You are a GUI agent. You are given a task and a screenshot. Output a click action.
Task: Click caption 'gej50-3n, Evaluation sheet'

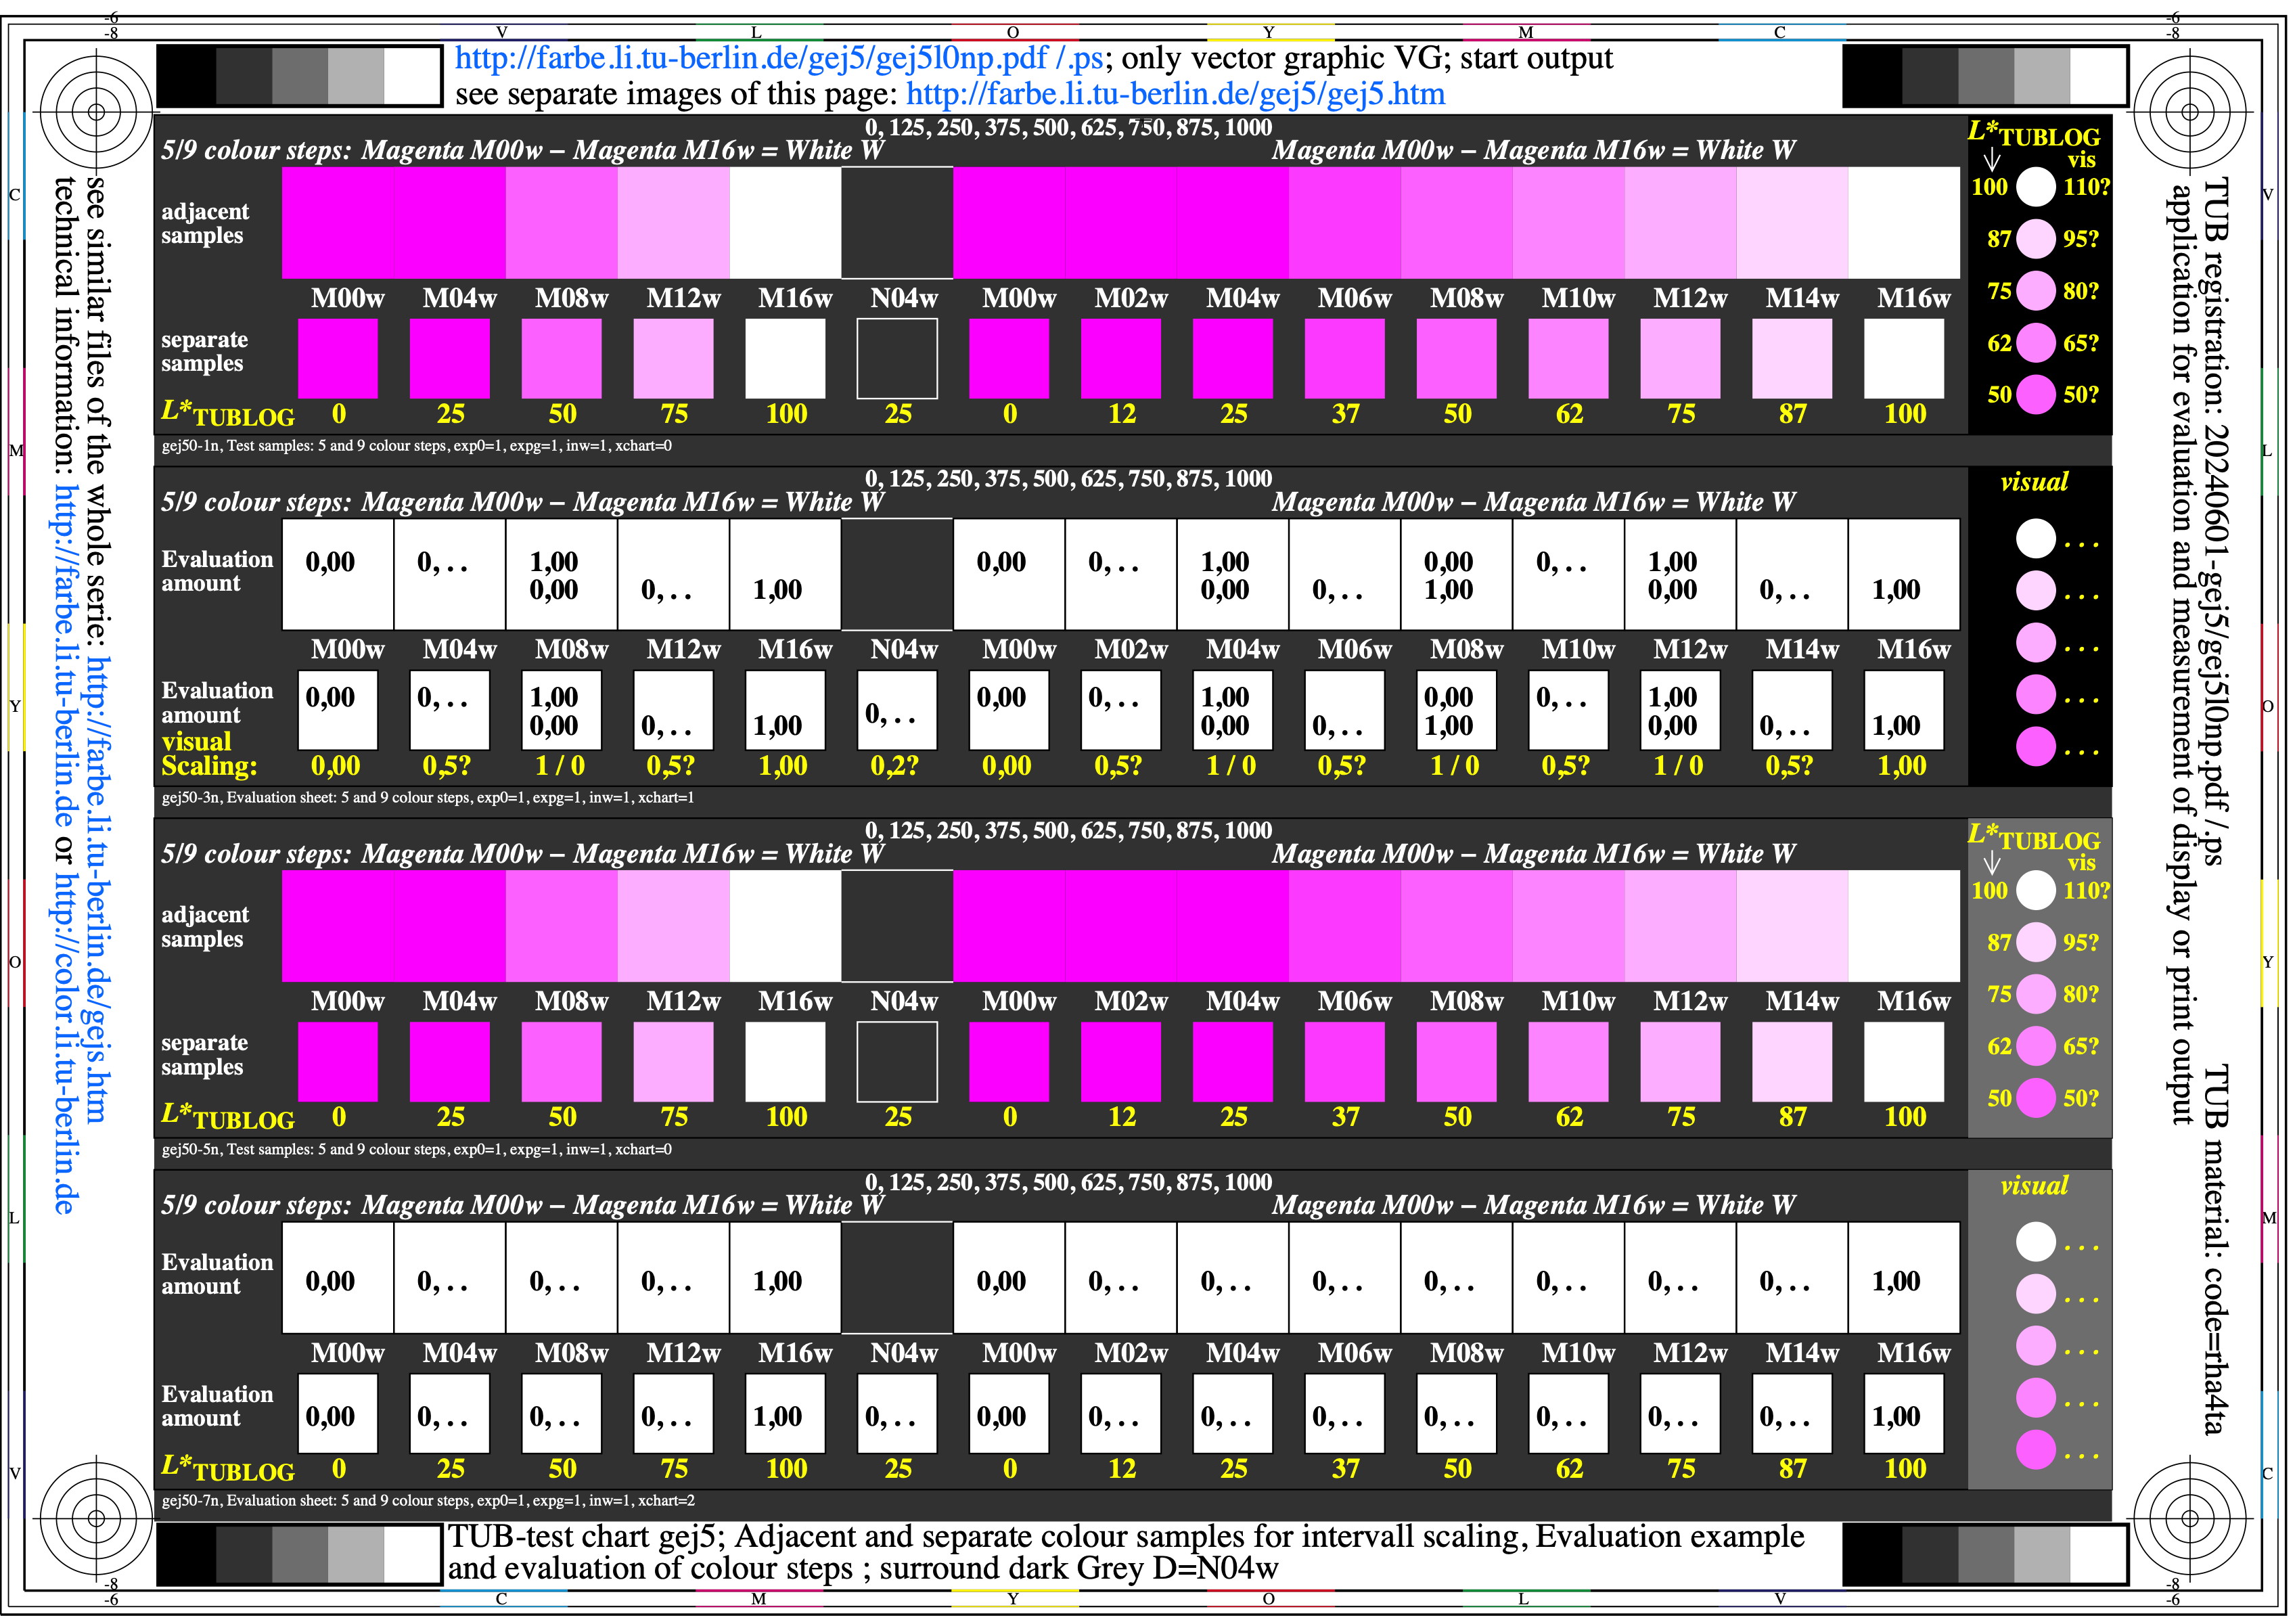click(x=427, y=799)
